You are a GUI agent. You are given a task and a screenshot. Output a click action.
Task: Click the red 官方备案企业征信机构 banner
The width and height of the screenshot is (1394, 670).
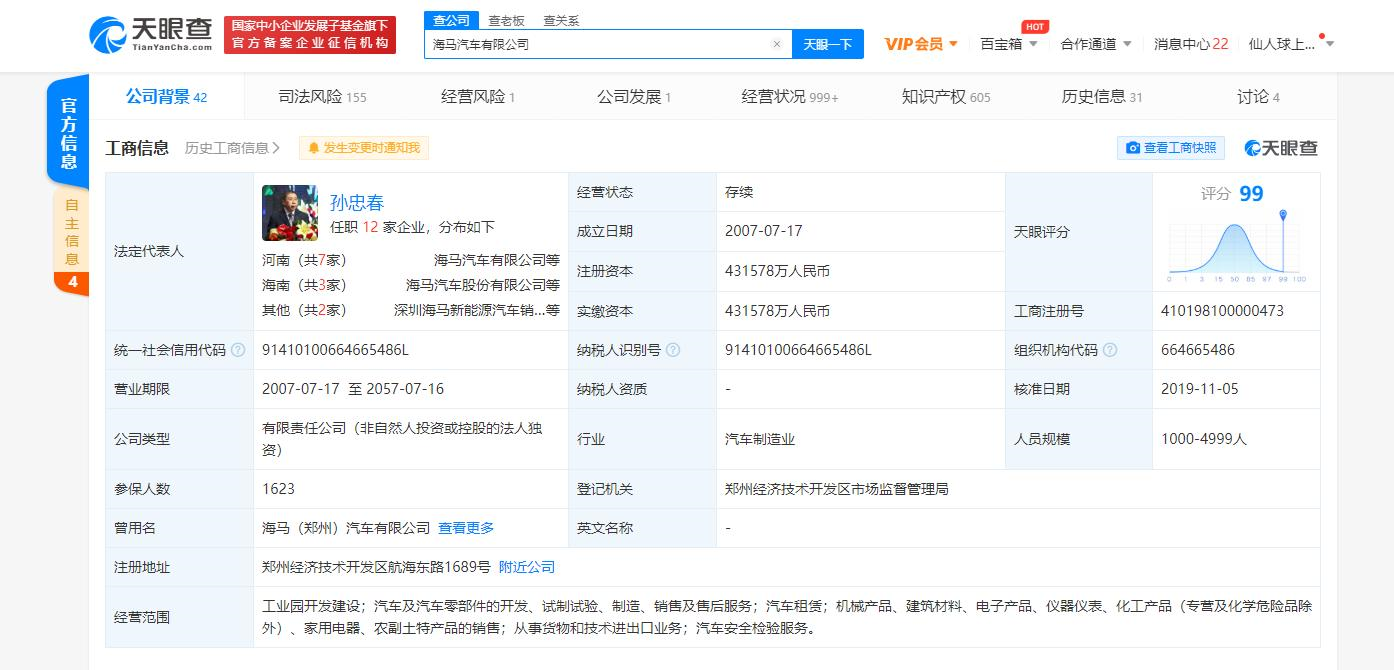coord(310,35)
